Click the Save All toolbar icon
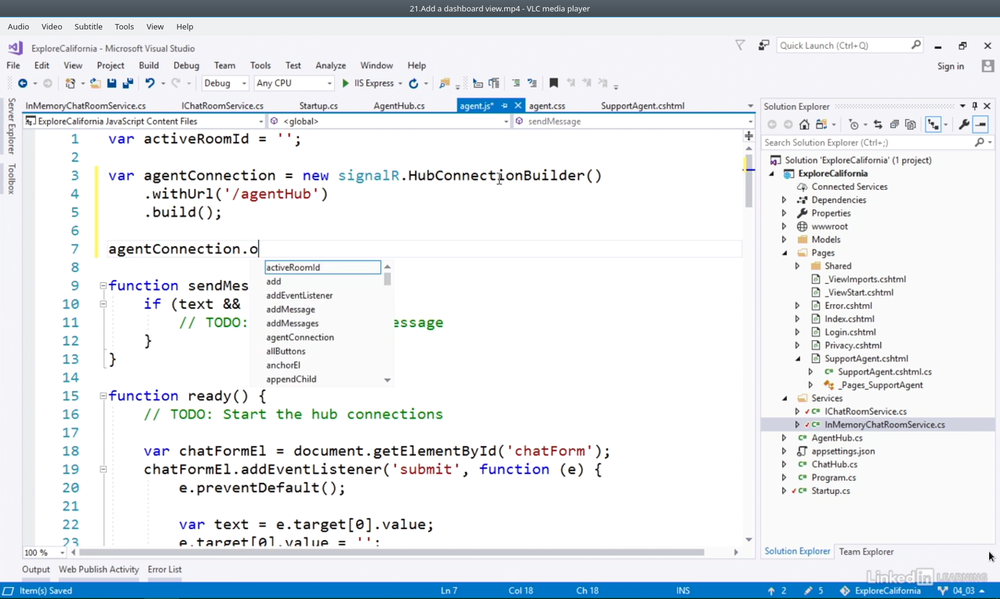Screen dimensions: 1000x599 click(x=128, y=84)
